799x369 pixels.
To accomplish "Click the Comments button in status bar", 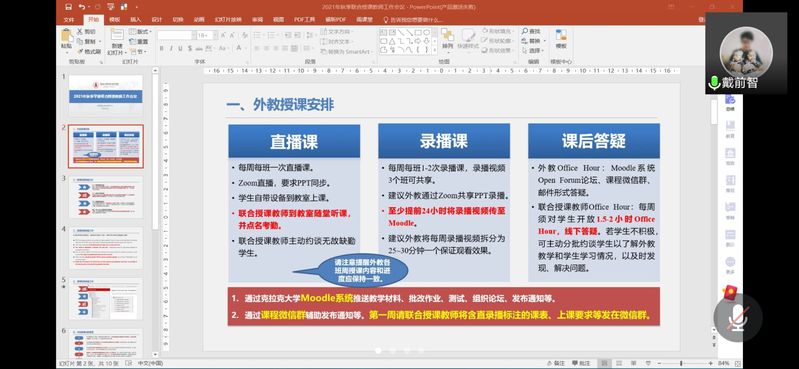I will pyautogui.click(x=580, y=363).
